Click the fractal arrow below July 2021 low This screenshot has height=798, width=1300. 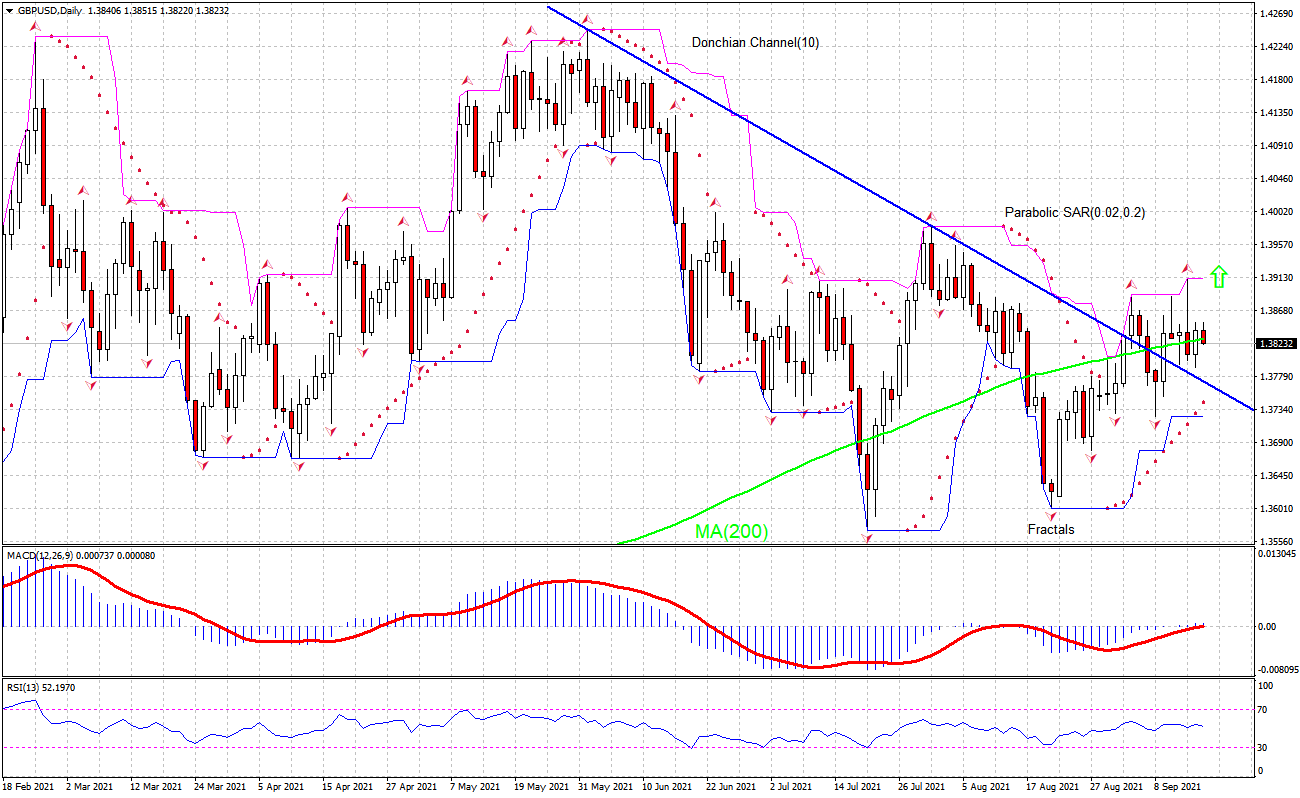tap(867, 538)
